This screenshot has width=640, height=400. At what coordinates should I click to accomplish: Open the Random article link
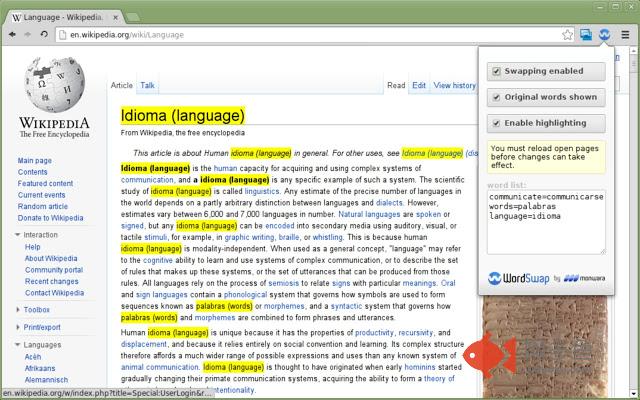42,207
